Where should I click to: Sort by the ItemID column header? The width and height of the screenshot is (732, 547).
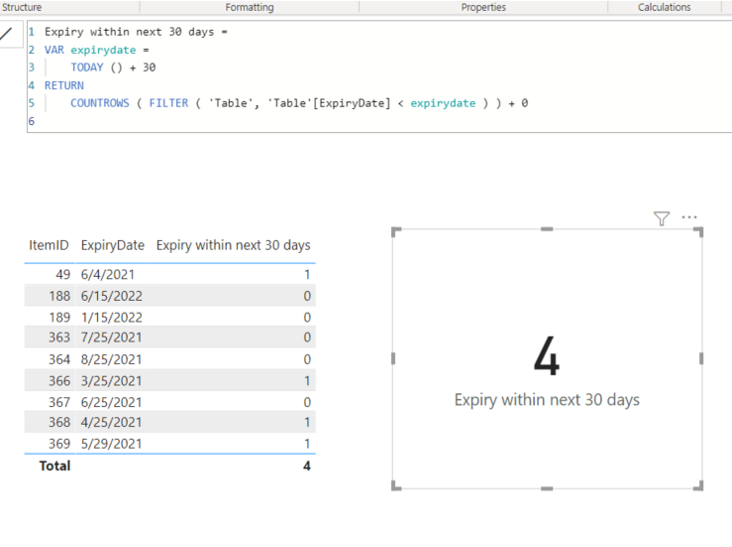coord(49,245)
